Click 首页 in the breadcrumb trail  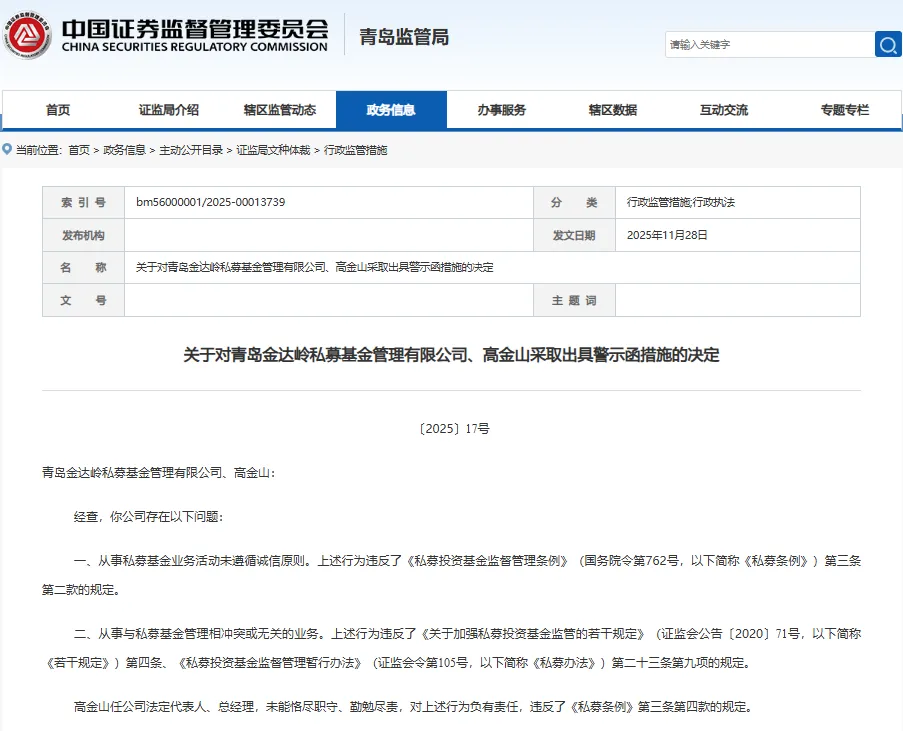tap(79, 150)
